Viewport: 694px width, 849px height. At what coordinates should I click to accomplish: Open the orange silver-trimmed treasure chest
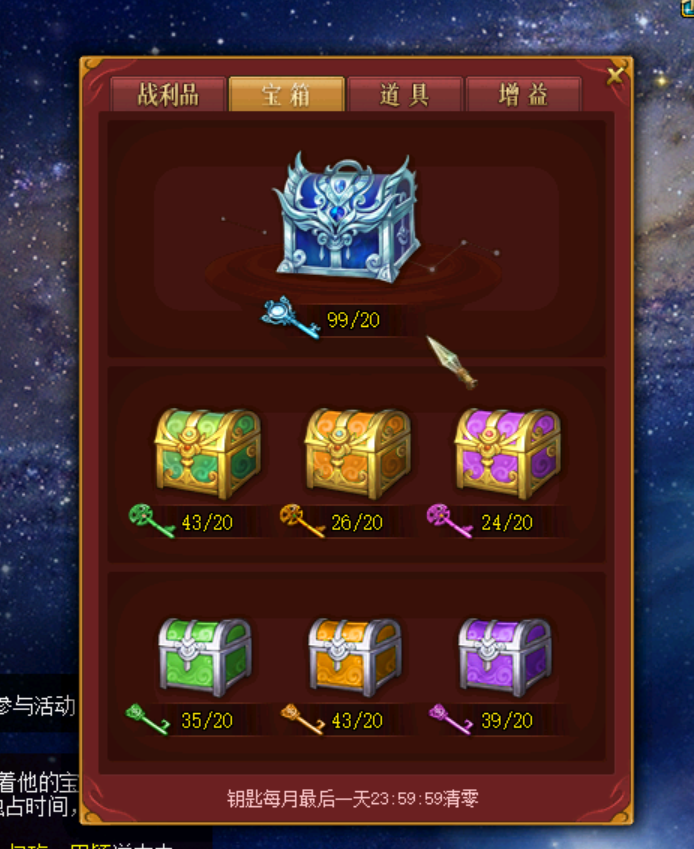click(x=355, y=657)
